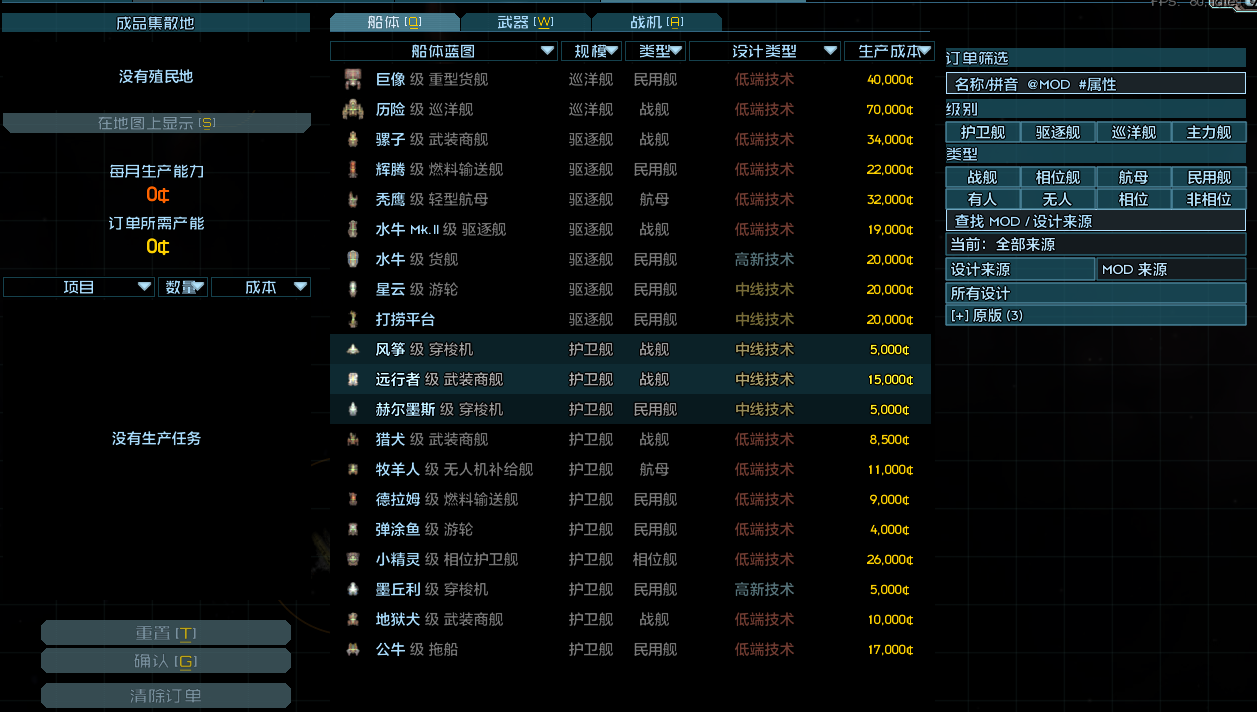The height and width of the screenshot is (712, 1257).
Task: Select the 设计来源 source tab
Action: 1020,269
